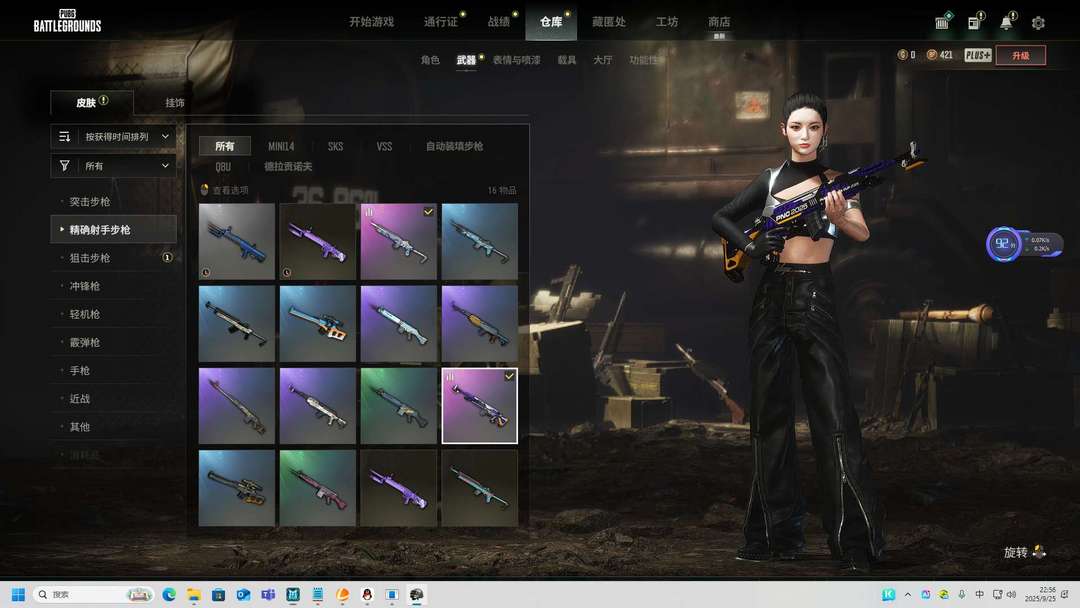This screenshot has height=608, width=1080.
Task: Switch to the 挂饰 tab
Action: (175, 103)
